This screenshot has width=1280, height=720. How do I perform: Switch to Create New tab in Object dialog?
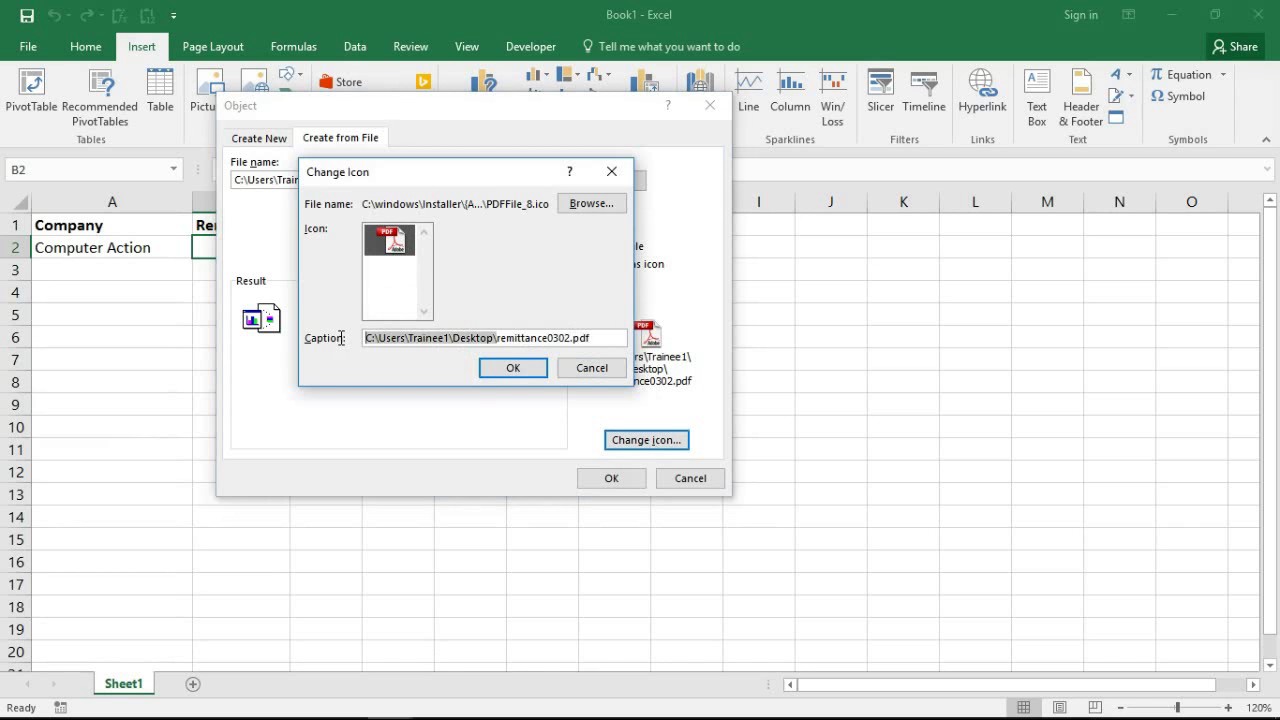click(259, 138)
